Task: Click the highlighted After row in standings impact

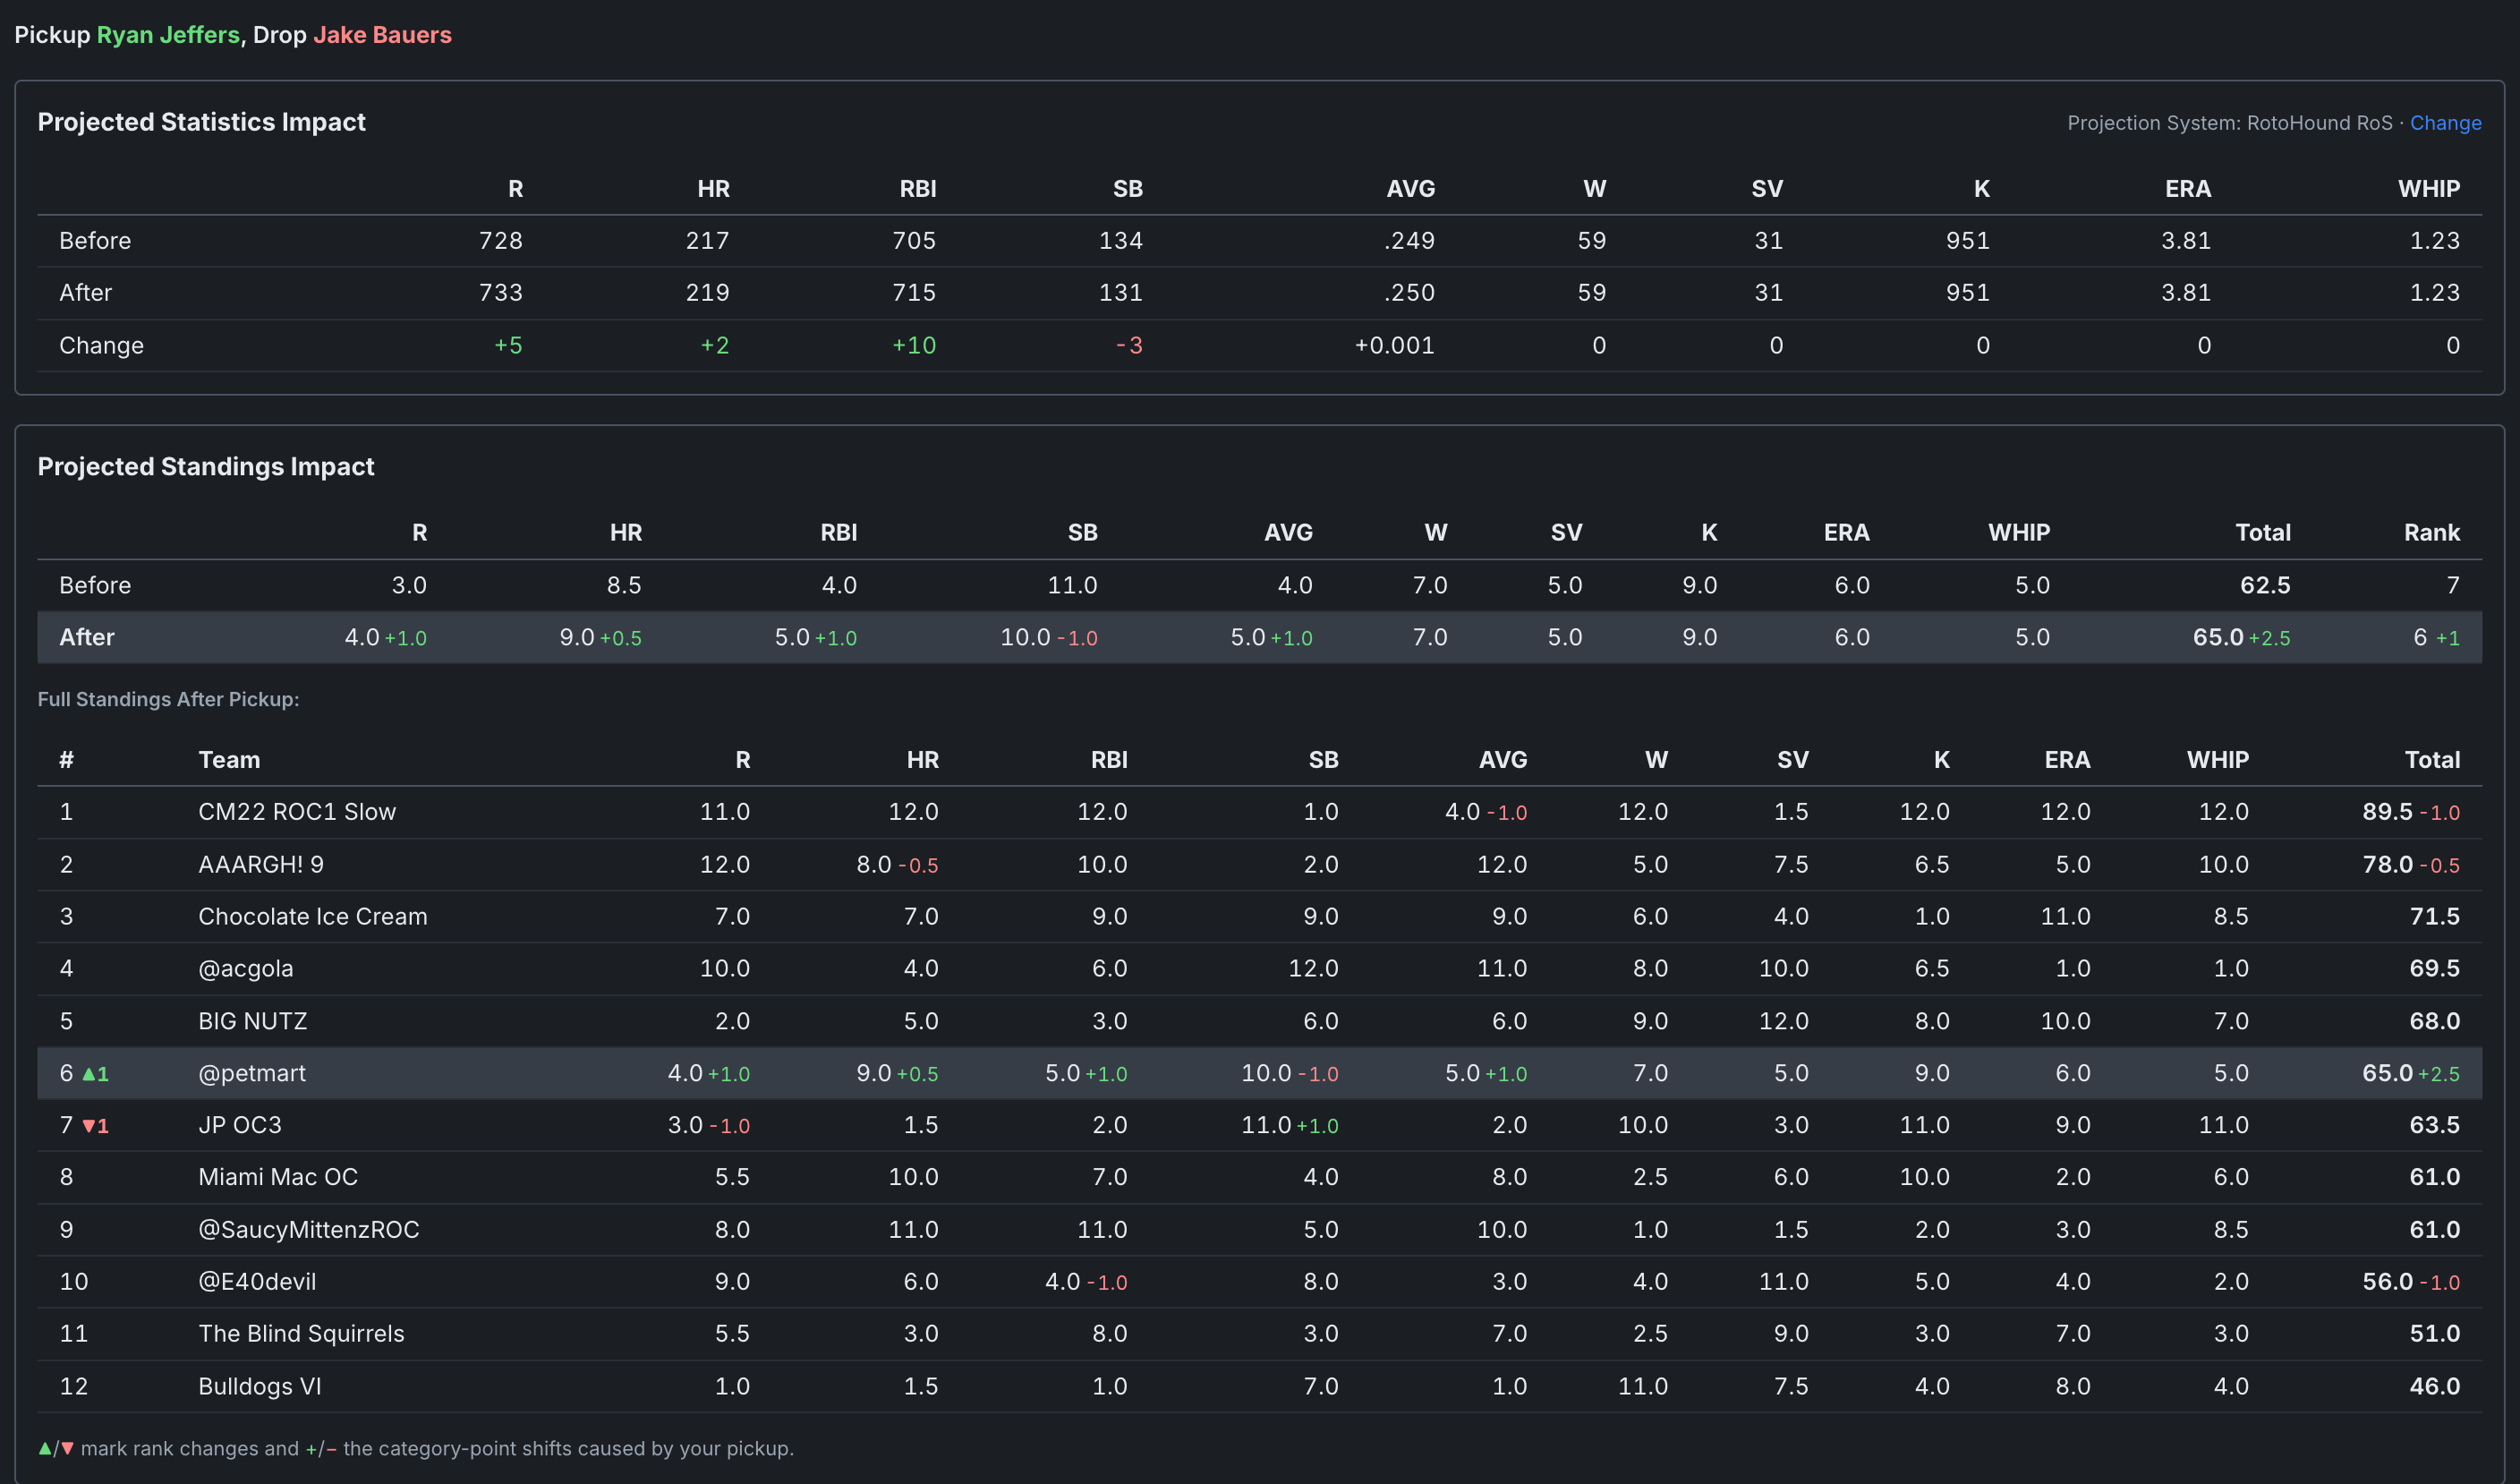Action: (1259, 637)
